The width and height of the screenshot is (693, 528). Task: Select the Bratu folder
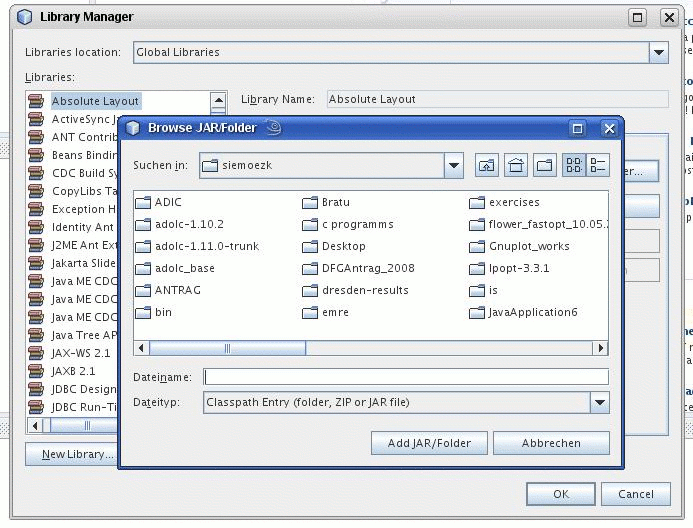point(326,202)
